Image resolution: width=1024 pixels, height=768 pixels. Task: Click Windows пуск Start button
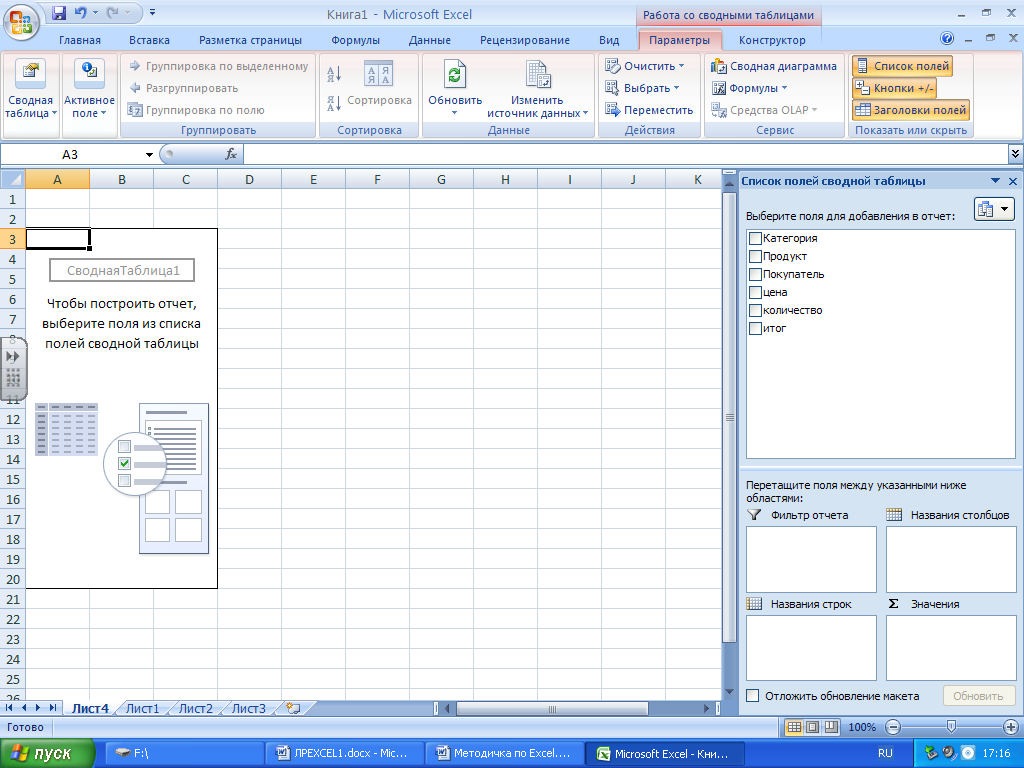point(47,754)
